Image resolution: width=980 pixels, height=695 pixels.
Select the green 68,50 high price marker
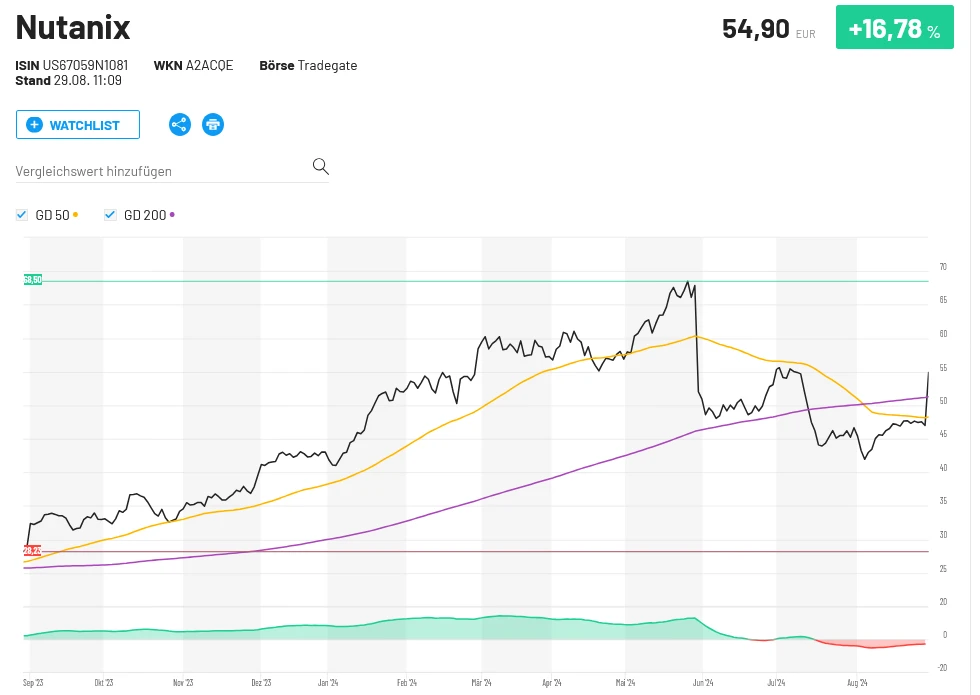click(33, 280)
